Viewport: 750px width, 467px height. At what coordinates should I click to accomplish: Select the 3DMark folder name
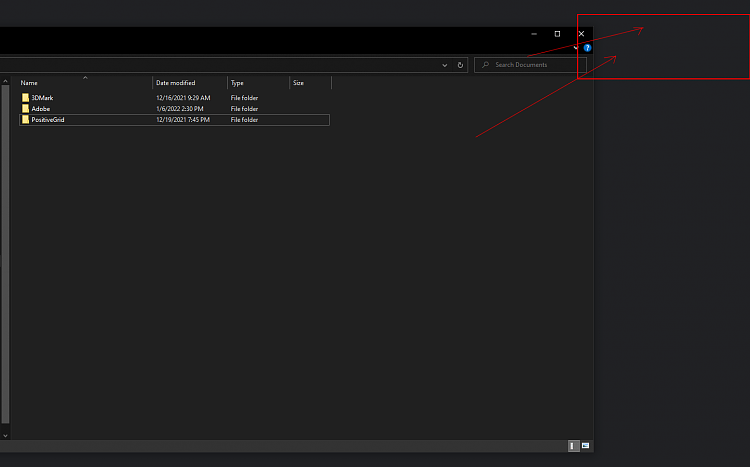[42, 98]
